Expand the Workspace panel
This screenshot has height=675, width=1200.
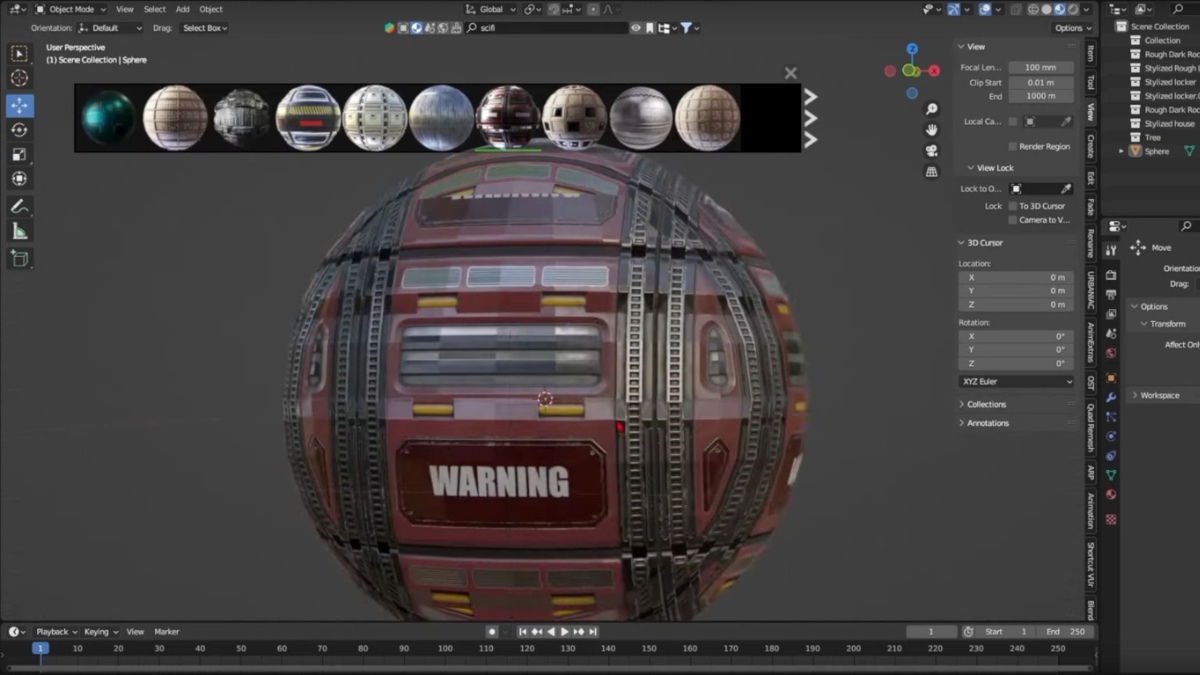[x=1160, y=395]
